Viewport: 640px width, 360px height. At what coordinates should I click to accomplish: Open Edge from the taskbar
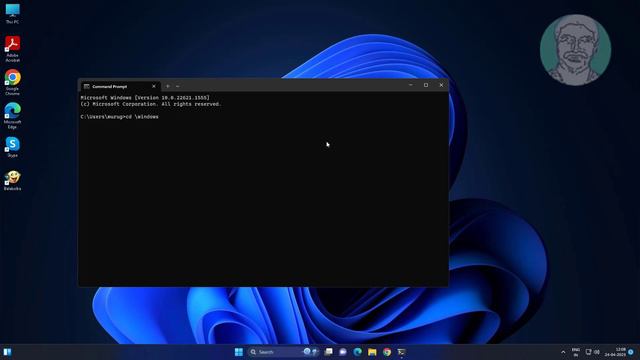point(358,352)
